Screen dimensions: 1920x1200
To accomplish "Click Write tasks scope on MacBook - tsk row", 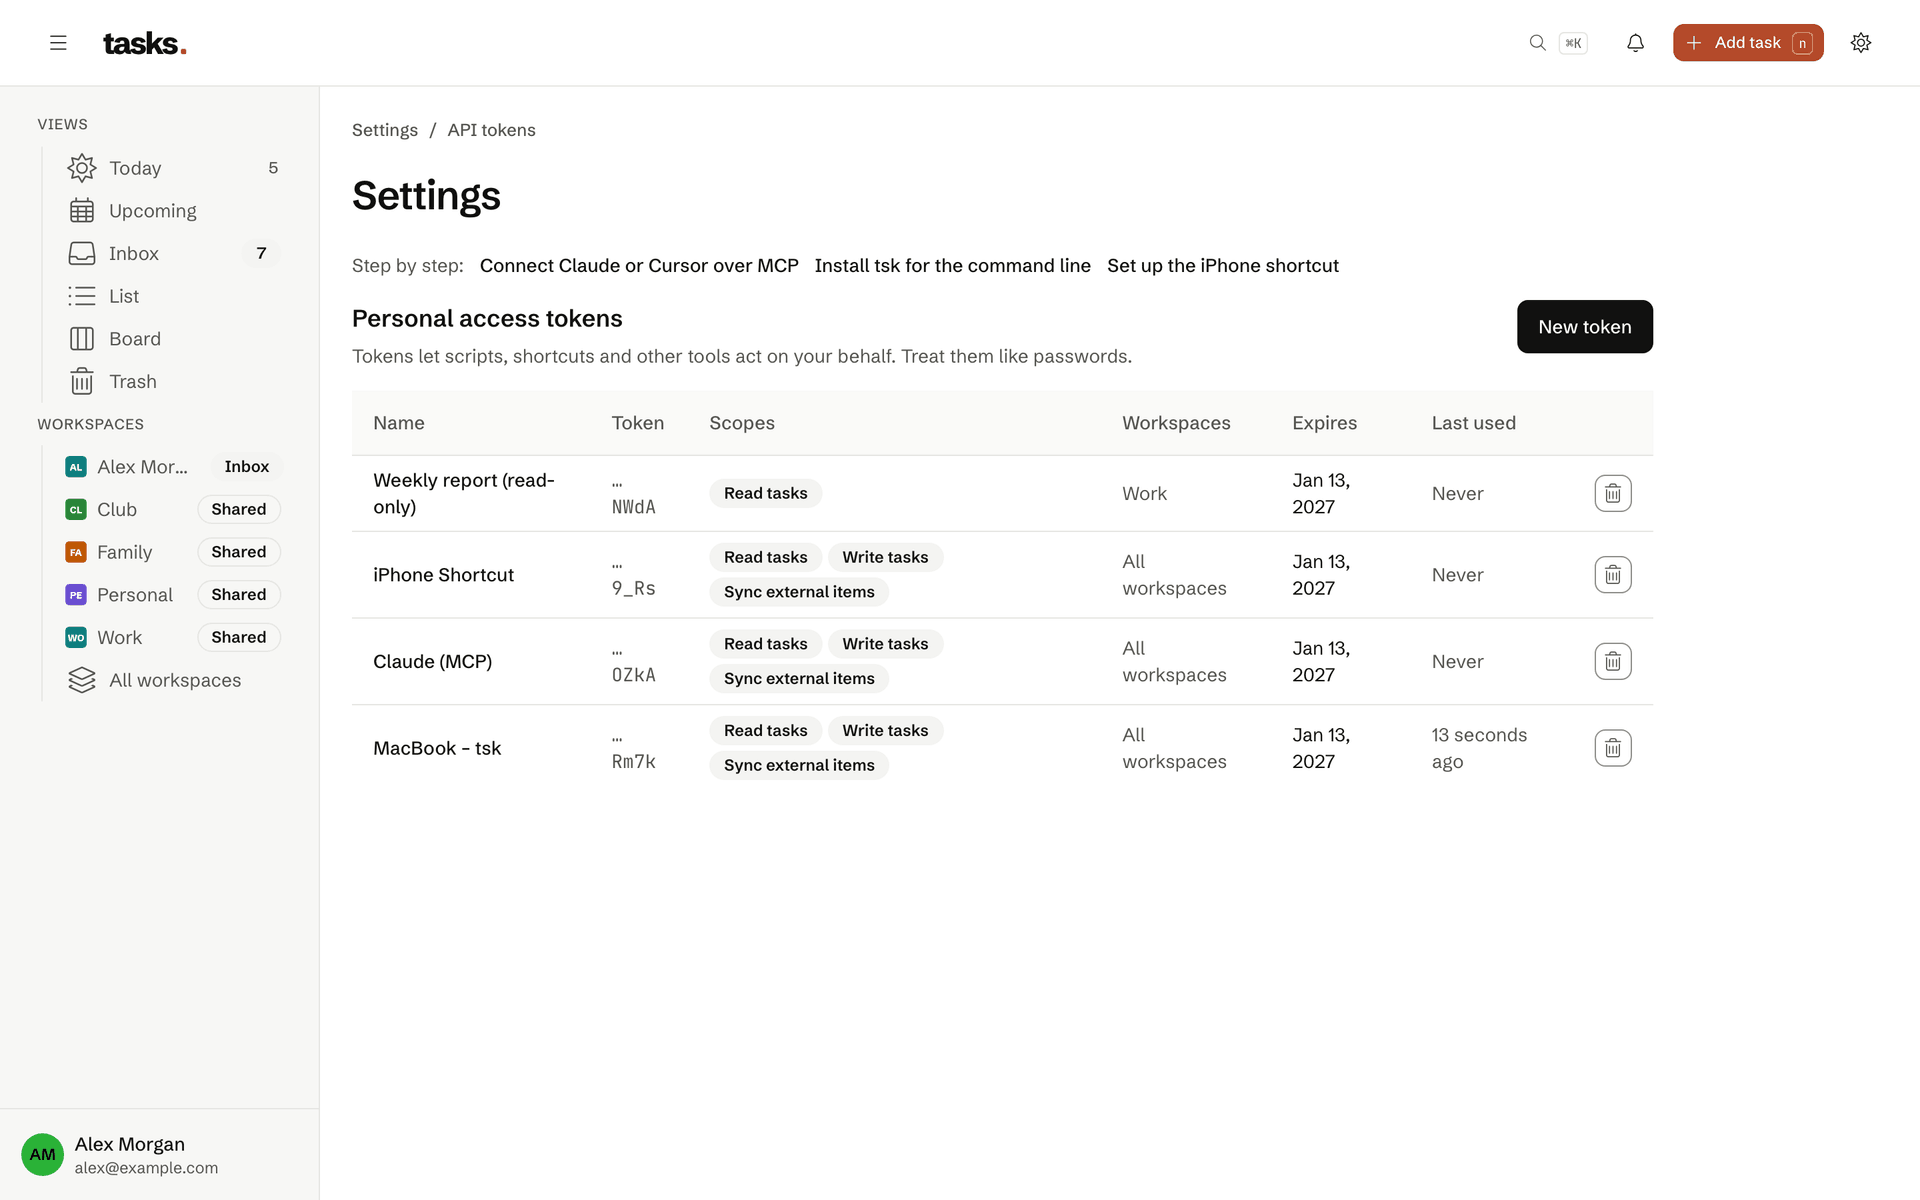I will 885,731.
